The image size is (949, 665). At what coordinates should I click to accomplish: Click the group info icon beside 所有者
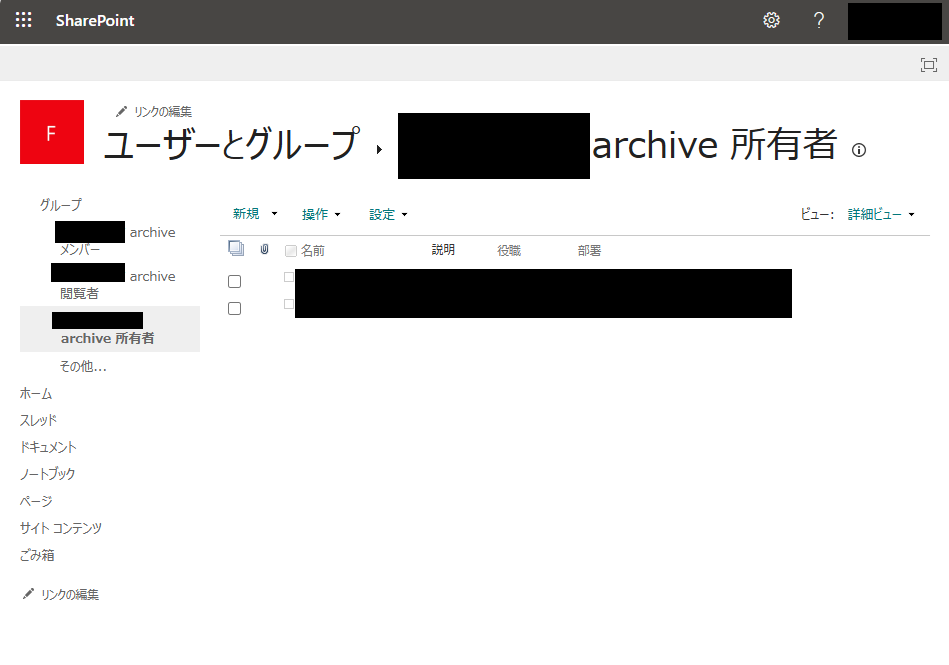tap(859, 150)
